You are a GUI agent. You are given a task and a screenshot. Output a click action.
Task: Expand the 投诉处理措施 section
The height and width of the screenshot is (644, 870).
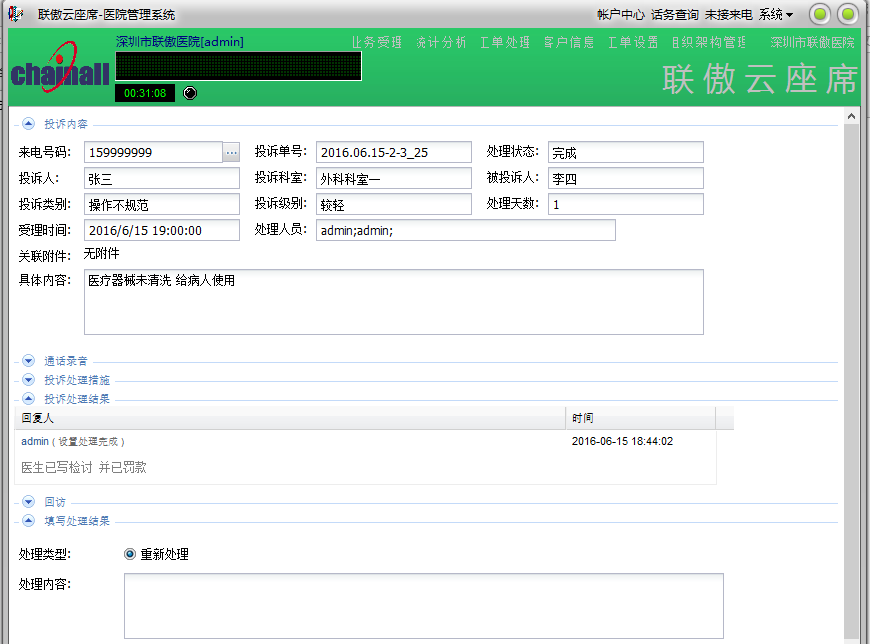click(28, 380)
